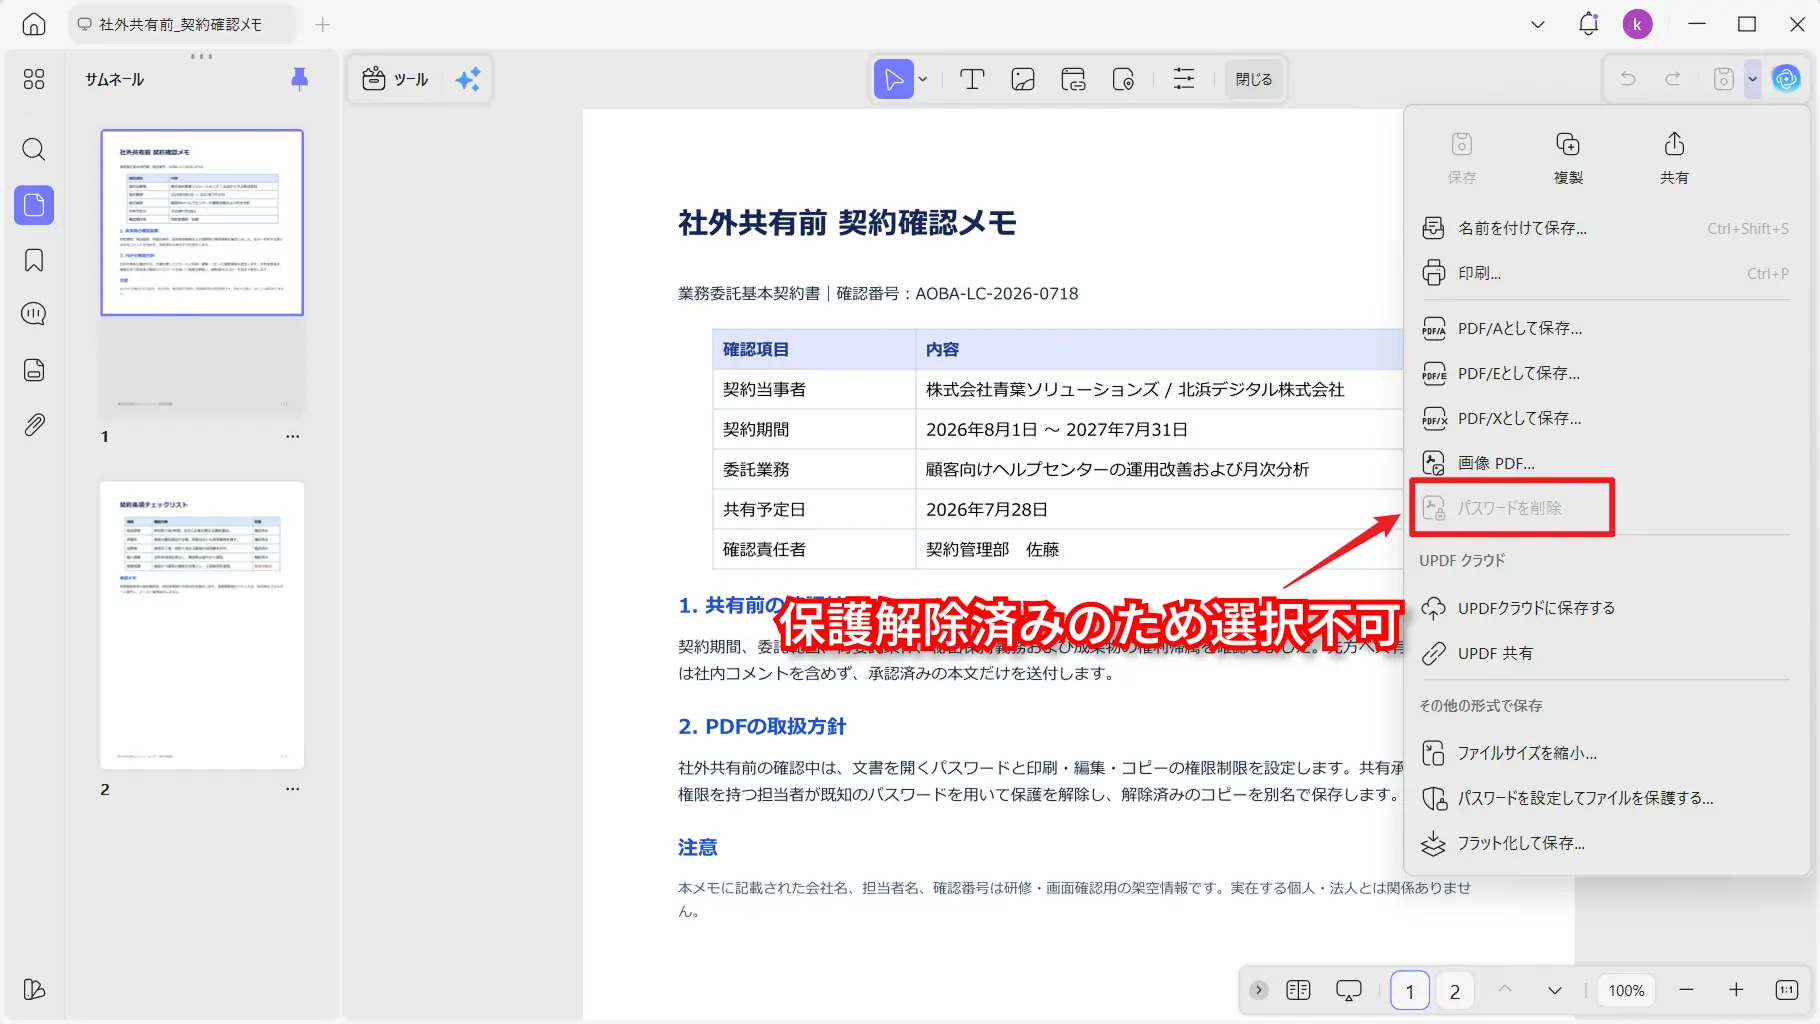Screen dimensions: 1820x1024
Task: Click the next page down chevron
Action: 1555,990
